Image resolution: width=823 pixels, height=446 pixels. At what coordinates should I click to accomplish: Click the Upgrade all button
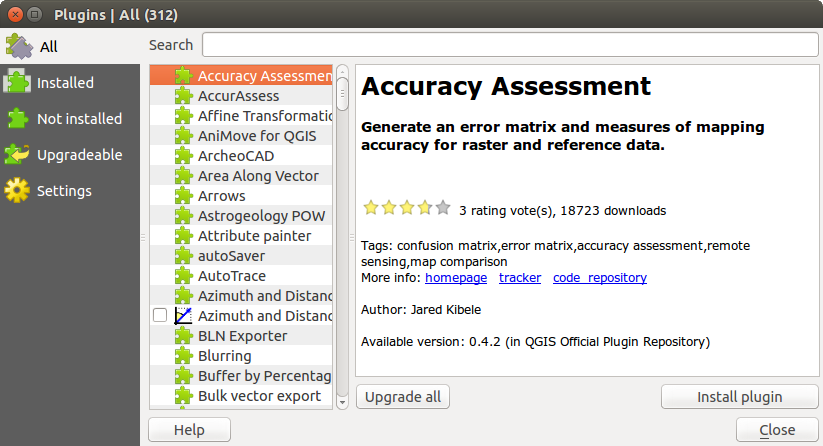click(x=403, y=397)
